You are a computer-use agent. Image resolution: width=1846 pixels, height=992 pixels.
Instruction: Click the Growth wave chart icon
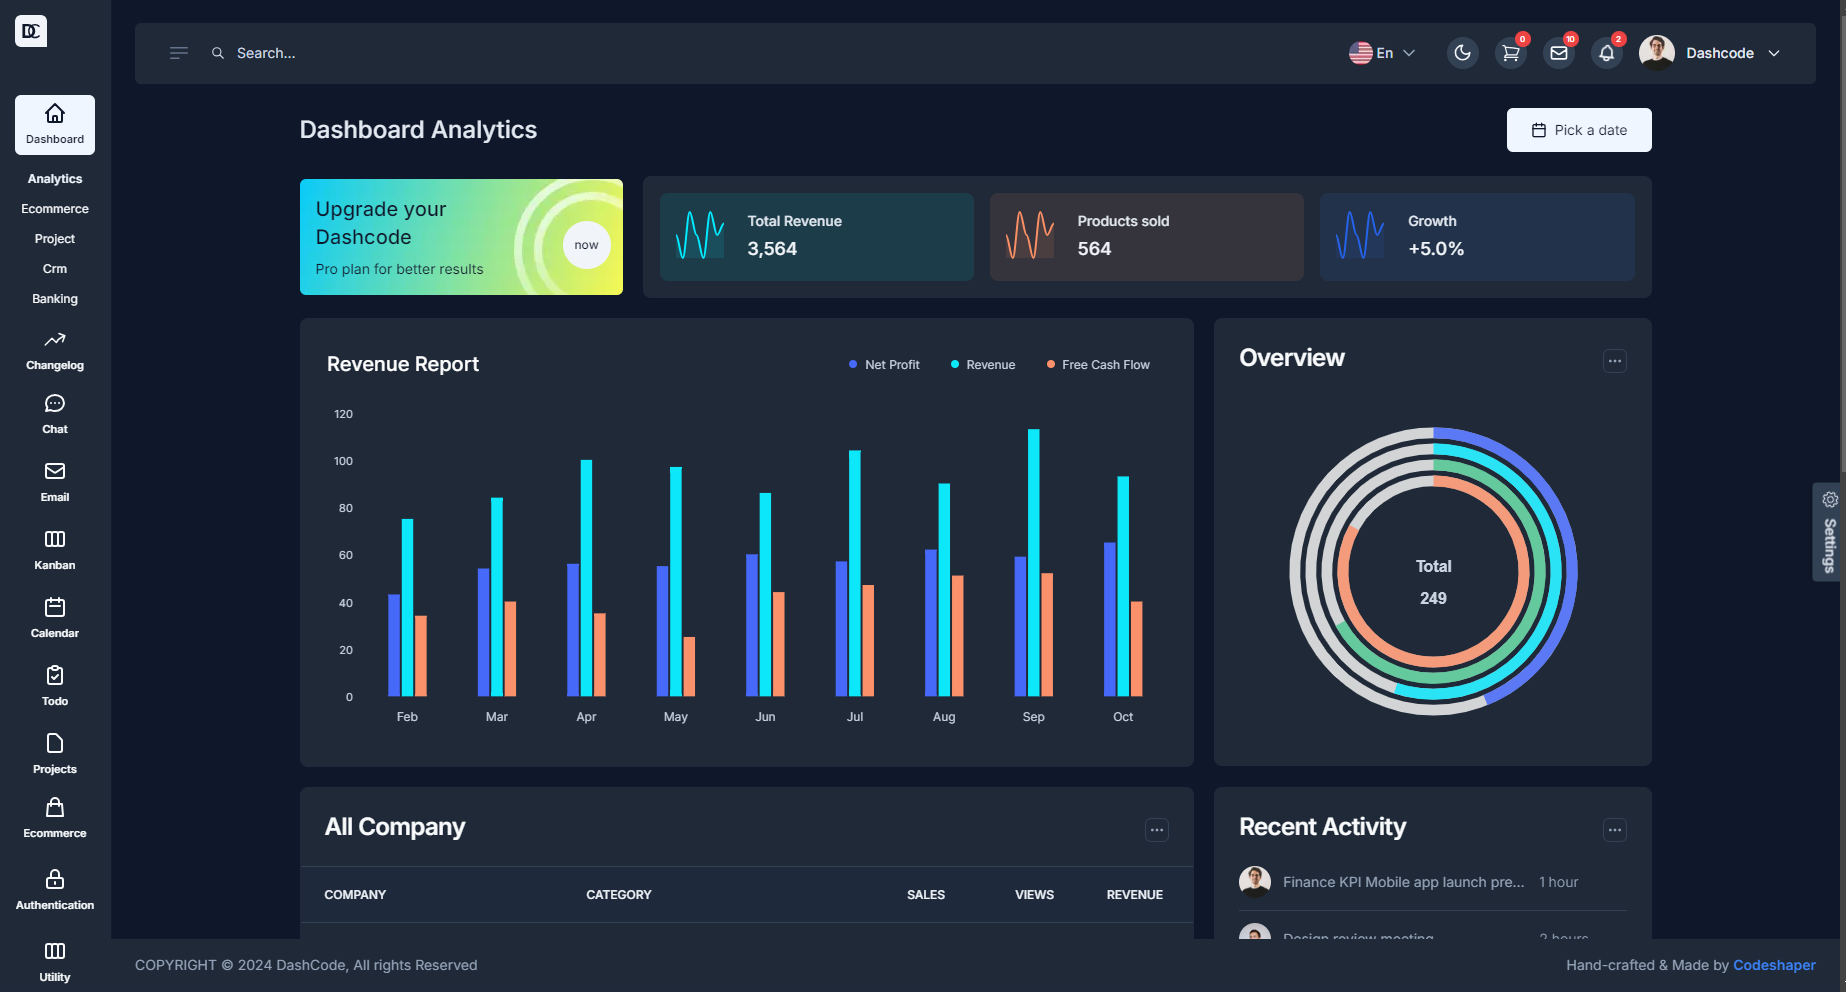1360,236
